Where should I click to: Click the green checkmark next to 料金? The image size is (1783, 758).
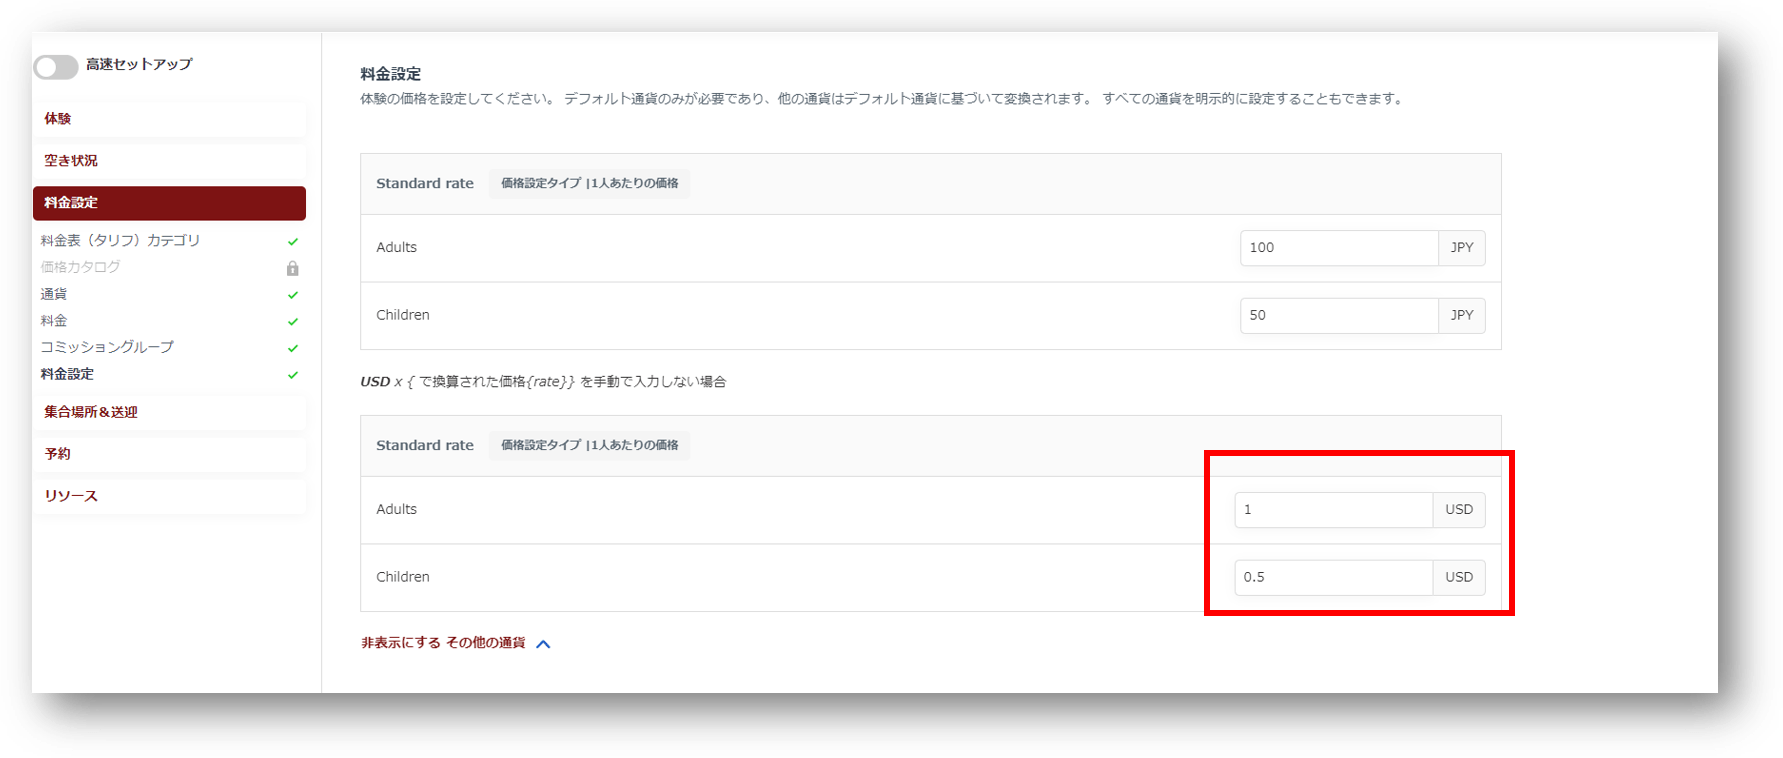point(293,322)
